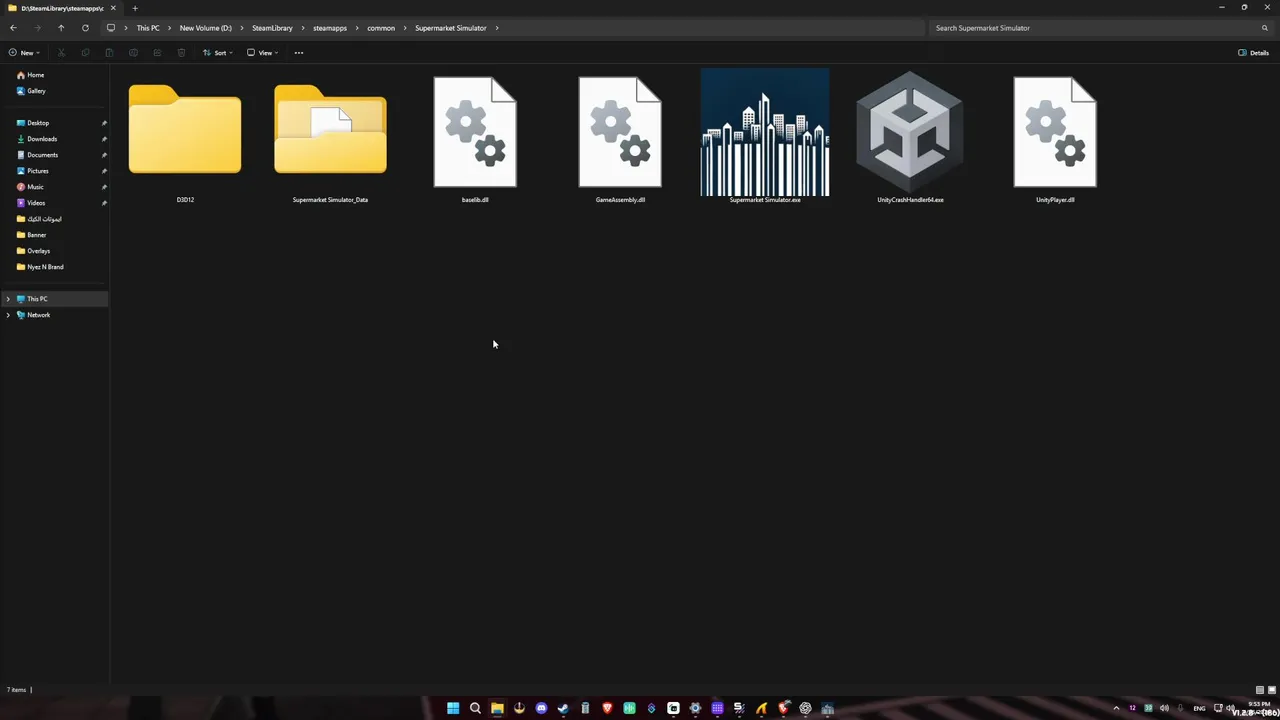
Task: Open the Sort options dropdown
Action: (x=217, y=53)
